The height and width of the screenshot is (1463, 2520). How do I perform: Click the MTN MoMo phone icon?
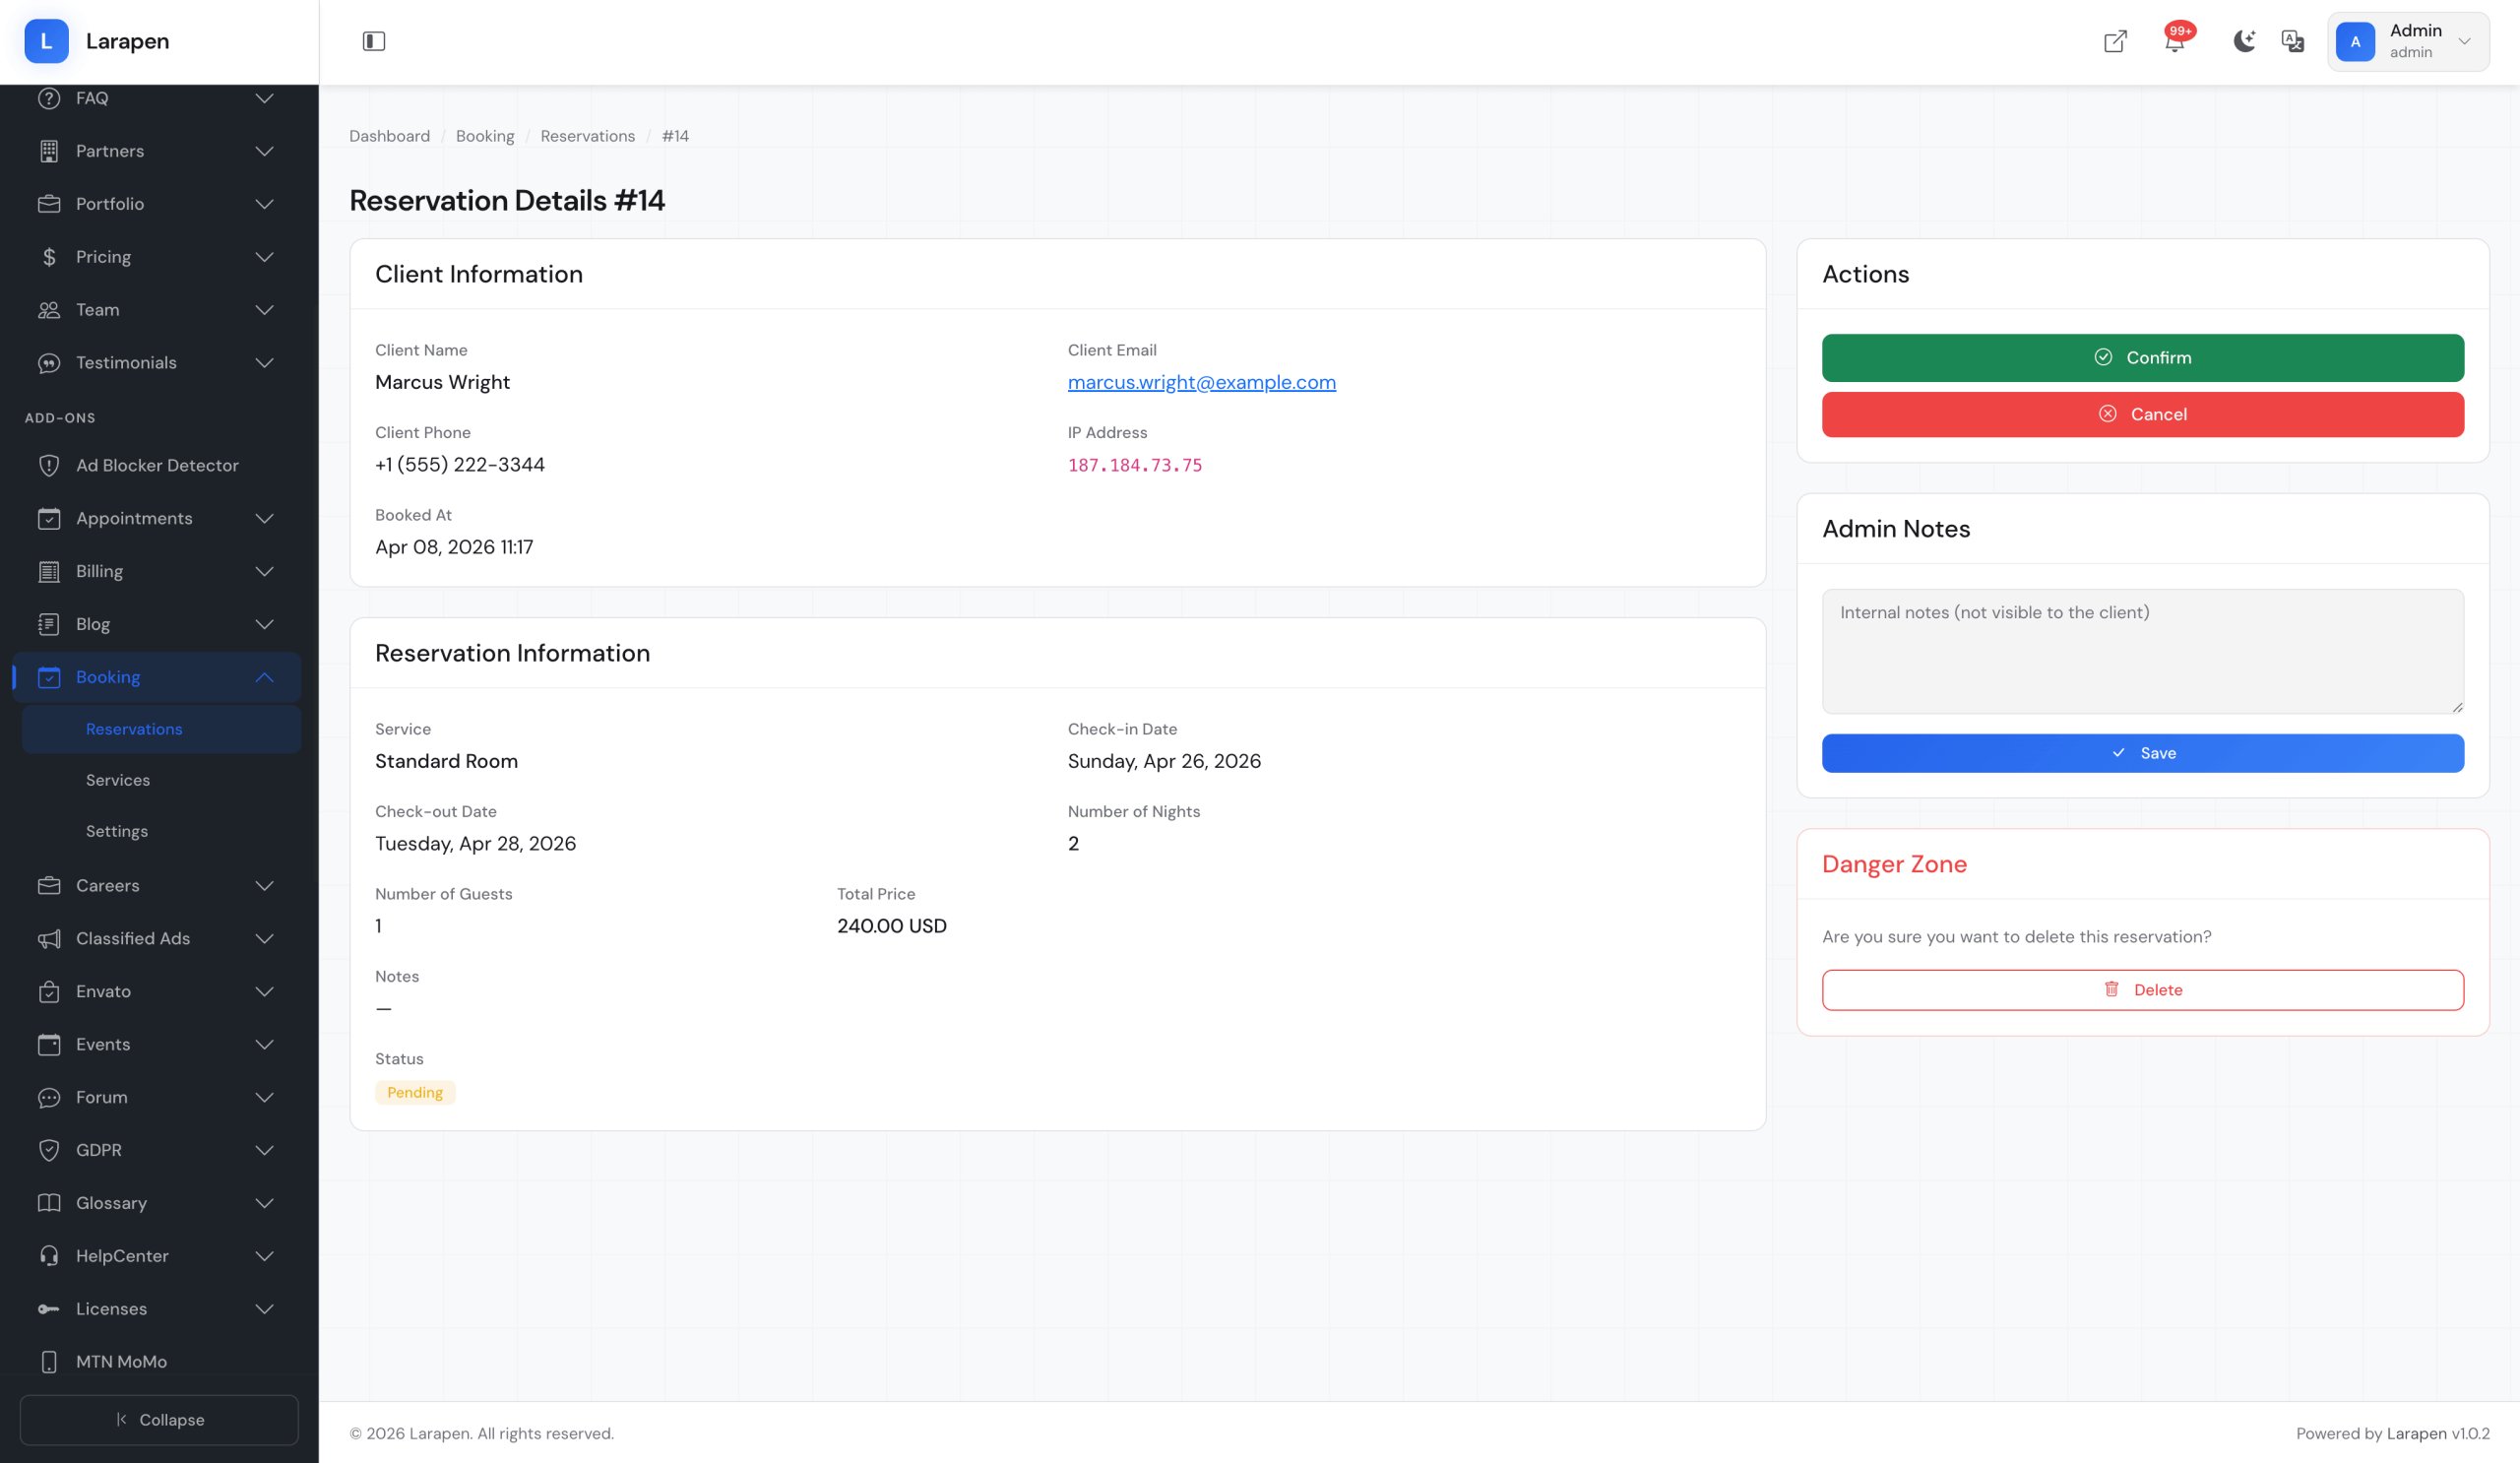49,1361
